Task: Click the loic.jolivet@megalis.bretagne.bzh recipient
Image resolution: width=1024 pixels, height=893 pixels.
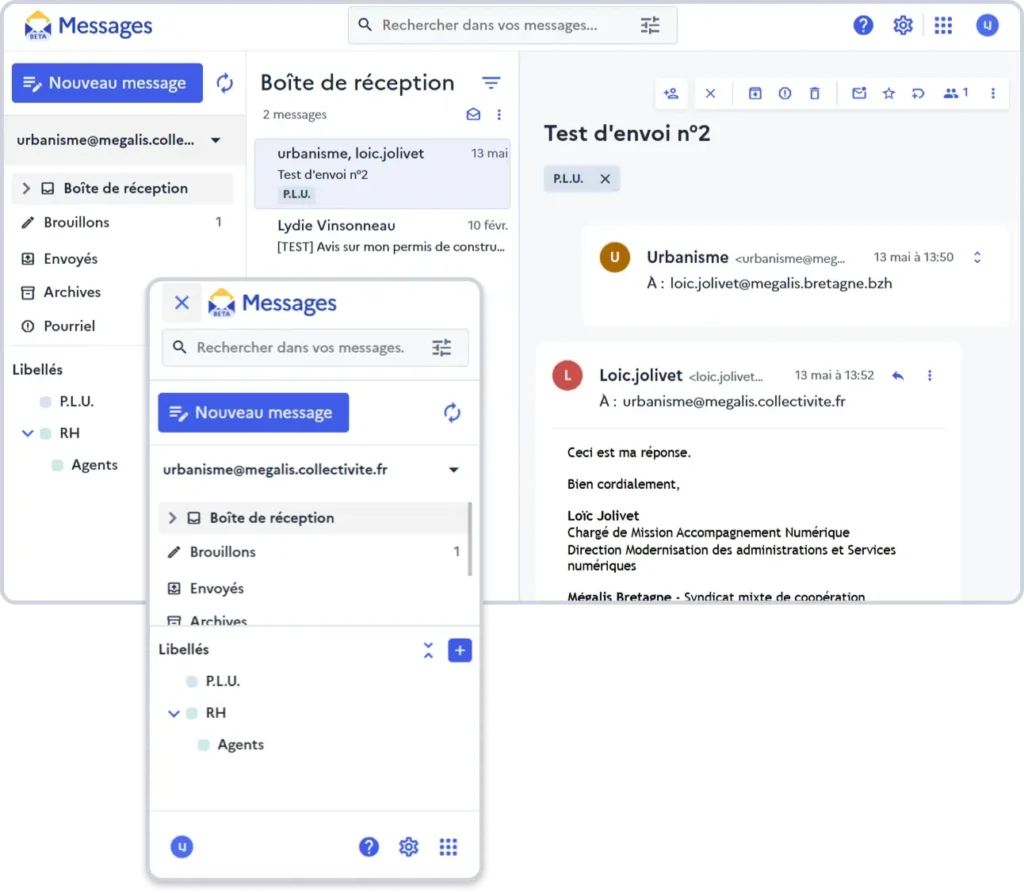Action: click(x=781, y=284)
